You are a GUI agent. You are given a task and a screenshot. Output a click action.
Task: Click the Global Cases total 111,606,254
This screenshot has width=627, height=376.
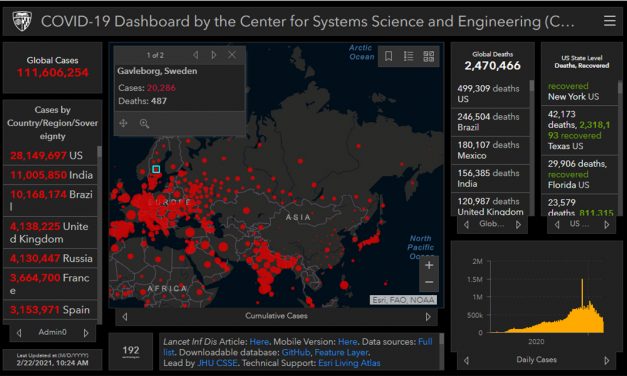coord(52,73)
